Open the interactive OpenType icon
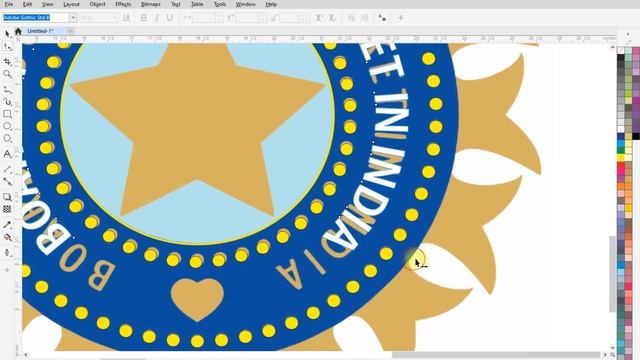Viewport: 640px width, 360px height. [382, 18]
